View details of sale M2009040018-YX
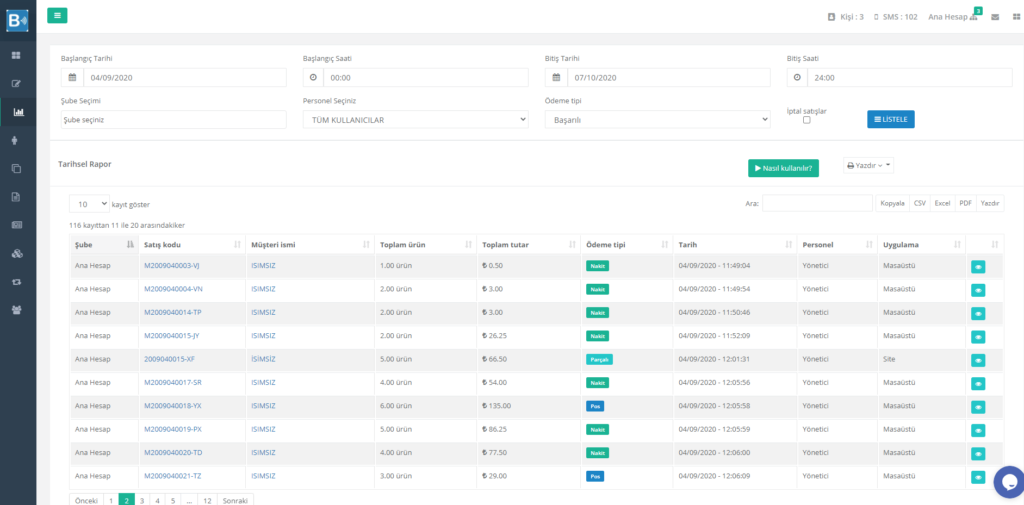 978,407
